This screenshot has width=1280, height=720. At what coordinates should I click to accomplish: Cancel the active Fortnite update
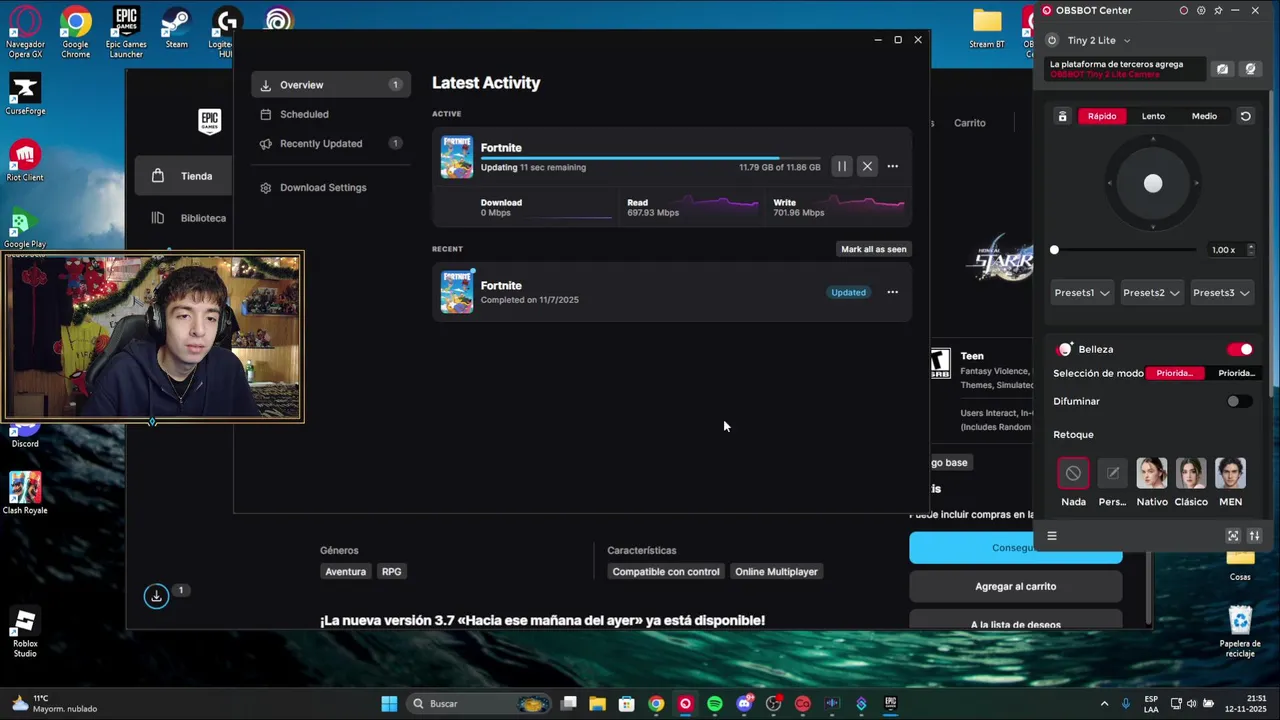[x=867, y=167]
